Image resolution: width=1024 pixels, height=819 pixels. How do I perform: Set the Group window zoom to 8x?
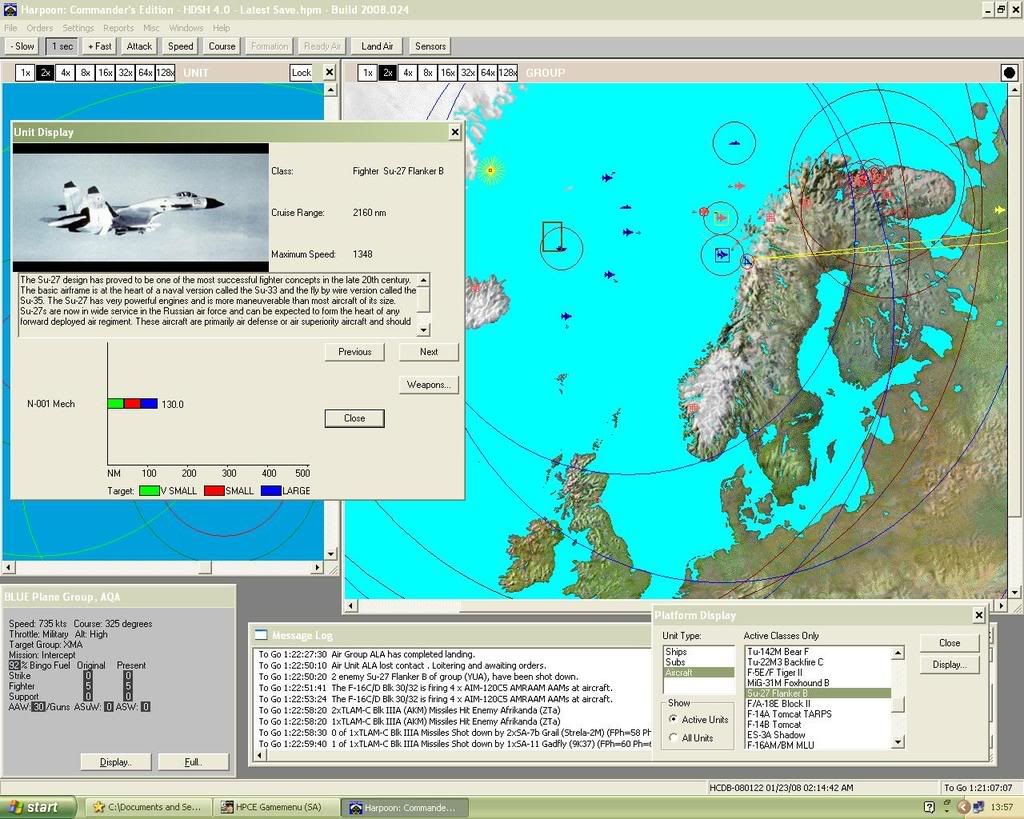click(427, 72)
